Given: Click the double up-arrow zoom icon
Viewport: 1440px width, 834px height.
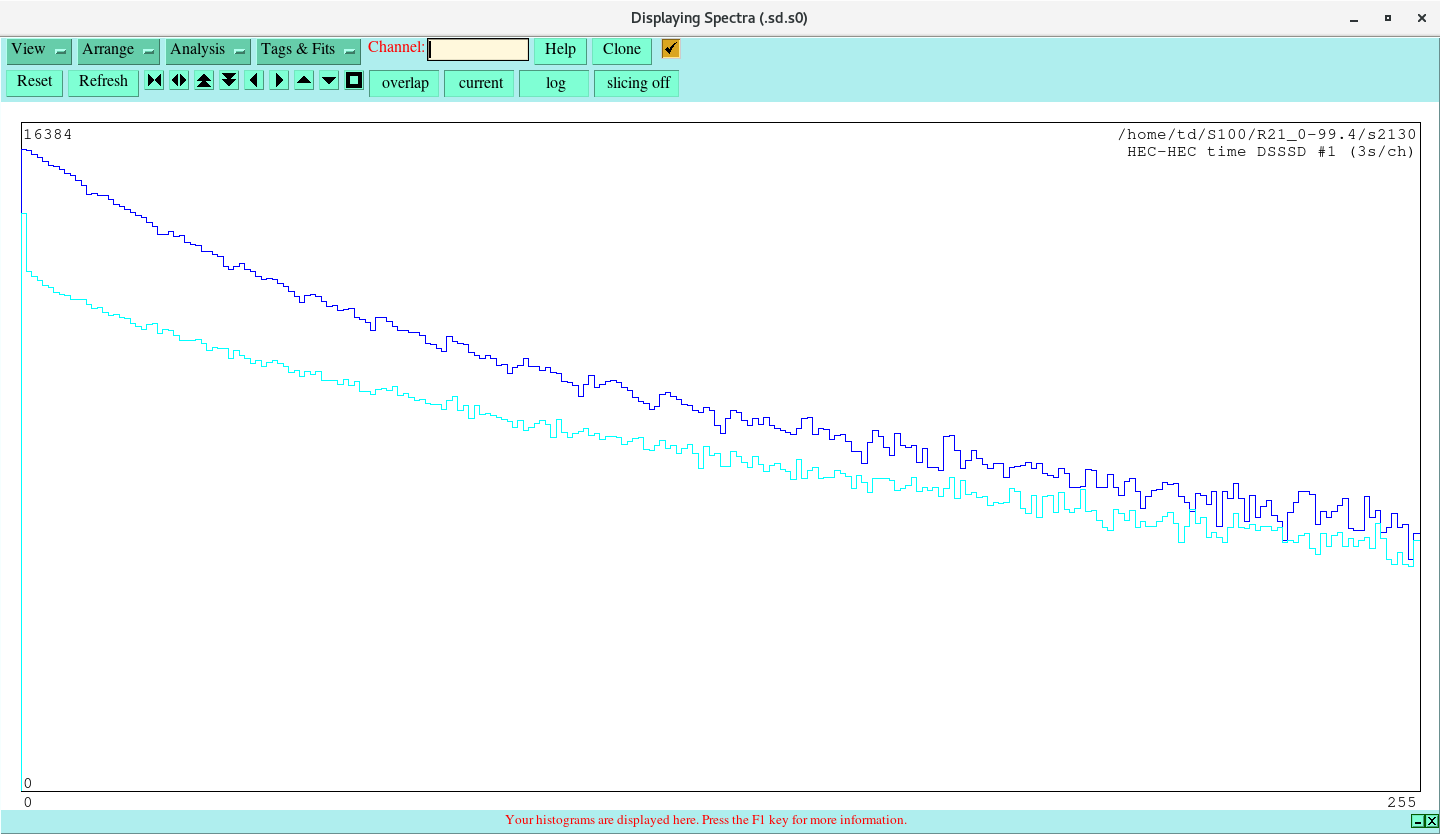Looking at the screenshot, I should (204, 80).
